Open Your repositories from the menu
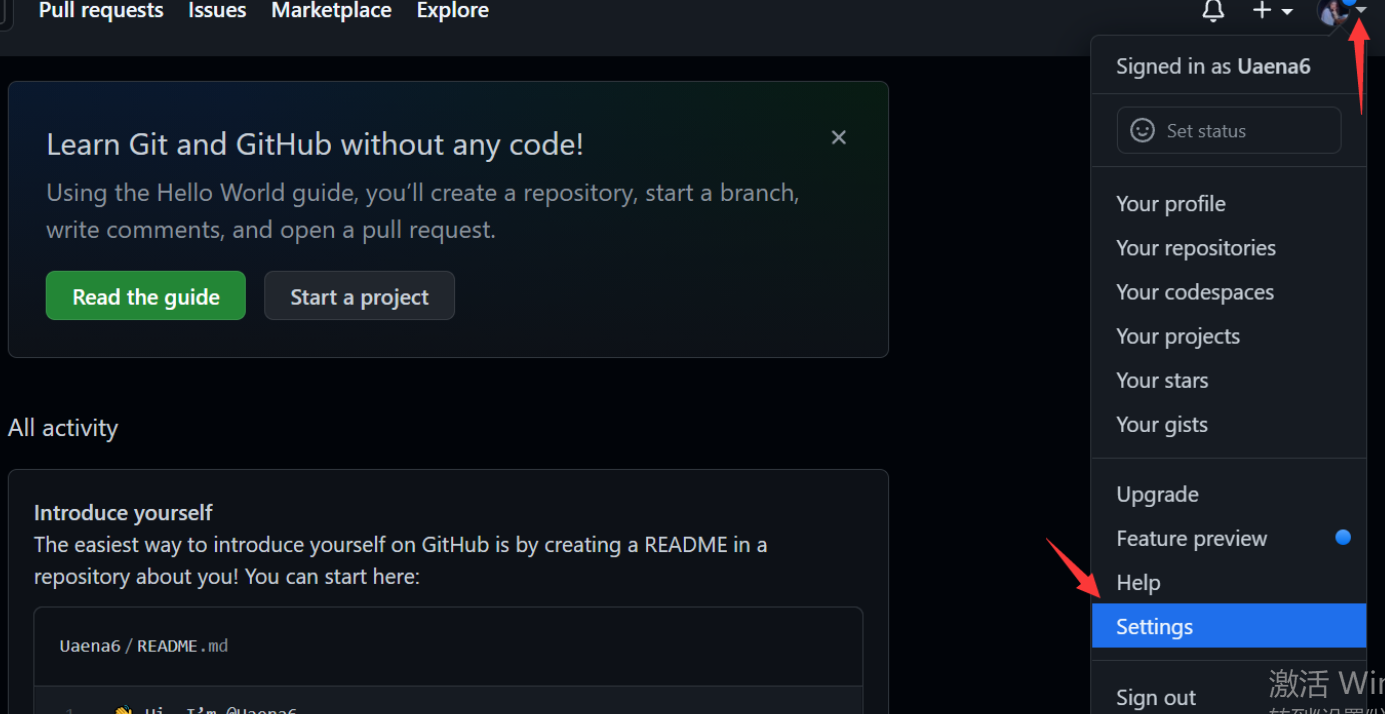The image size is (1385, 714). (x=1228, y=248)
